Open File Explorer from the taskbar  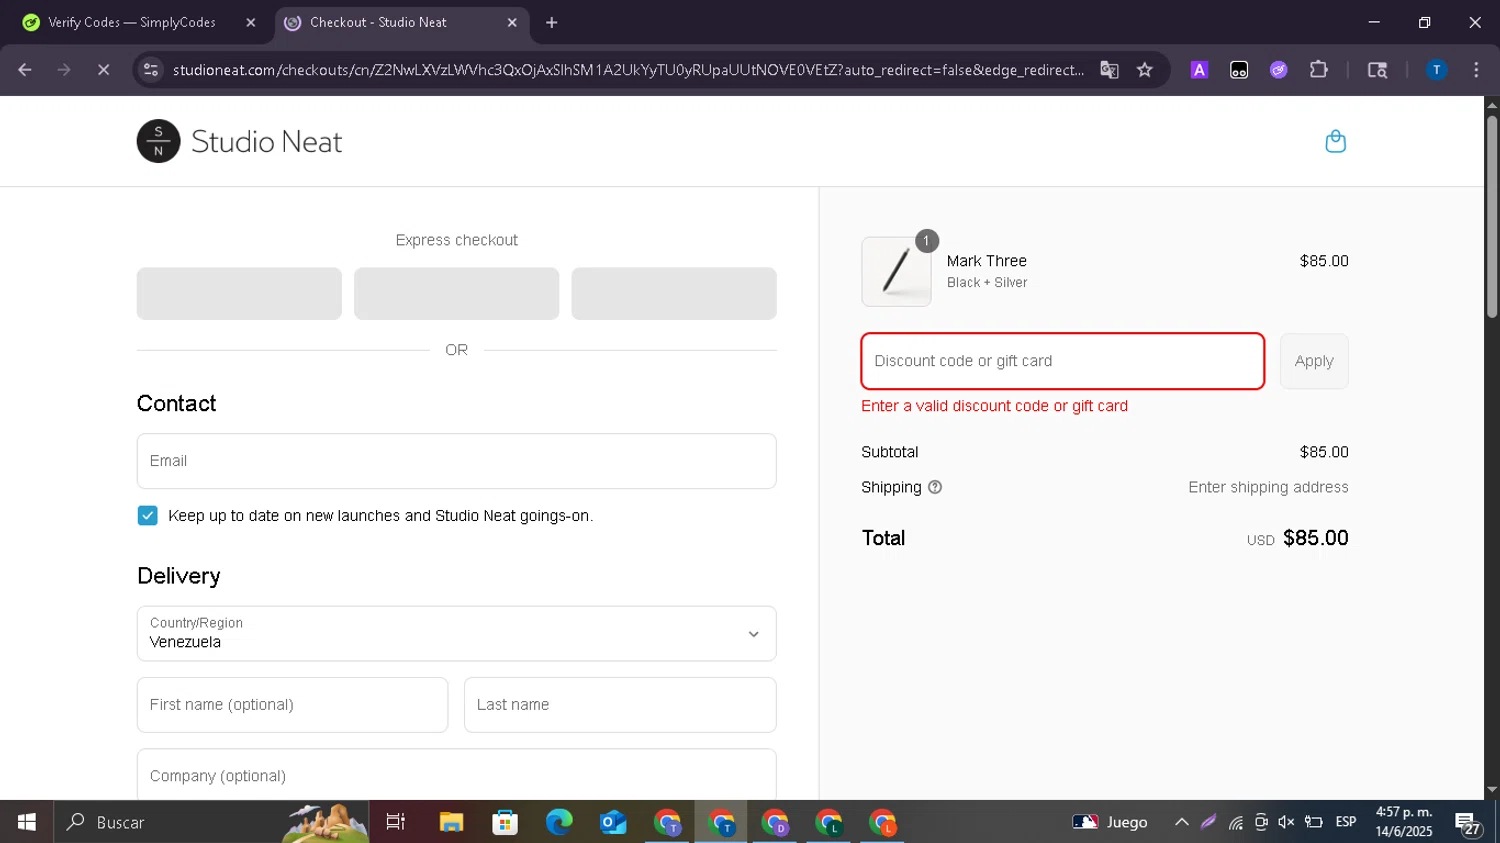451,822
